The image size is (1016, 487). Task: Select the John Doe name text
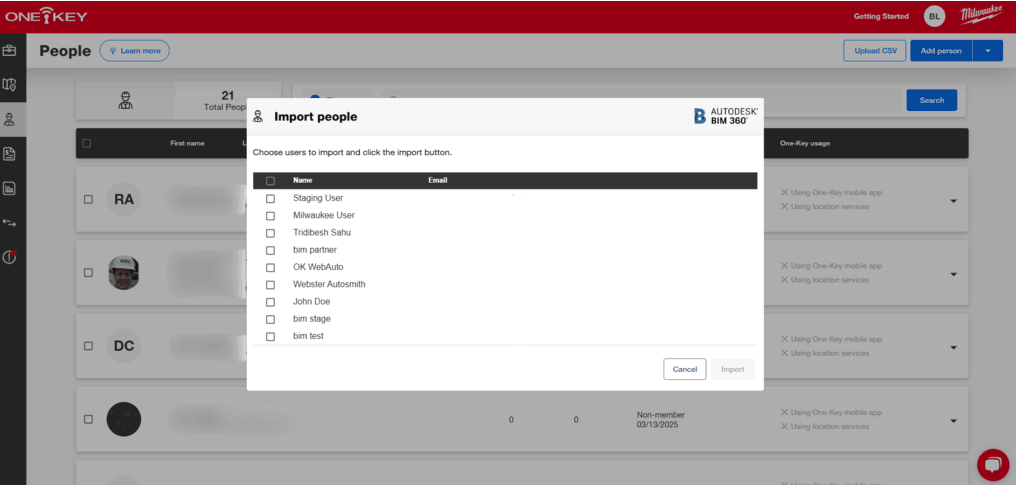click(312, 302)
